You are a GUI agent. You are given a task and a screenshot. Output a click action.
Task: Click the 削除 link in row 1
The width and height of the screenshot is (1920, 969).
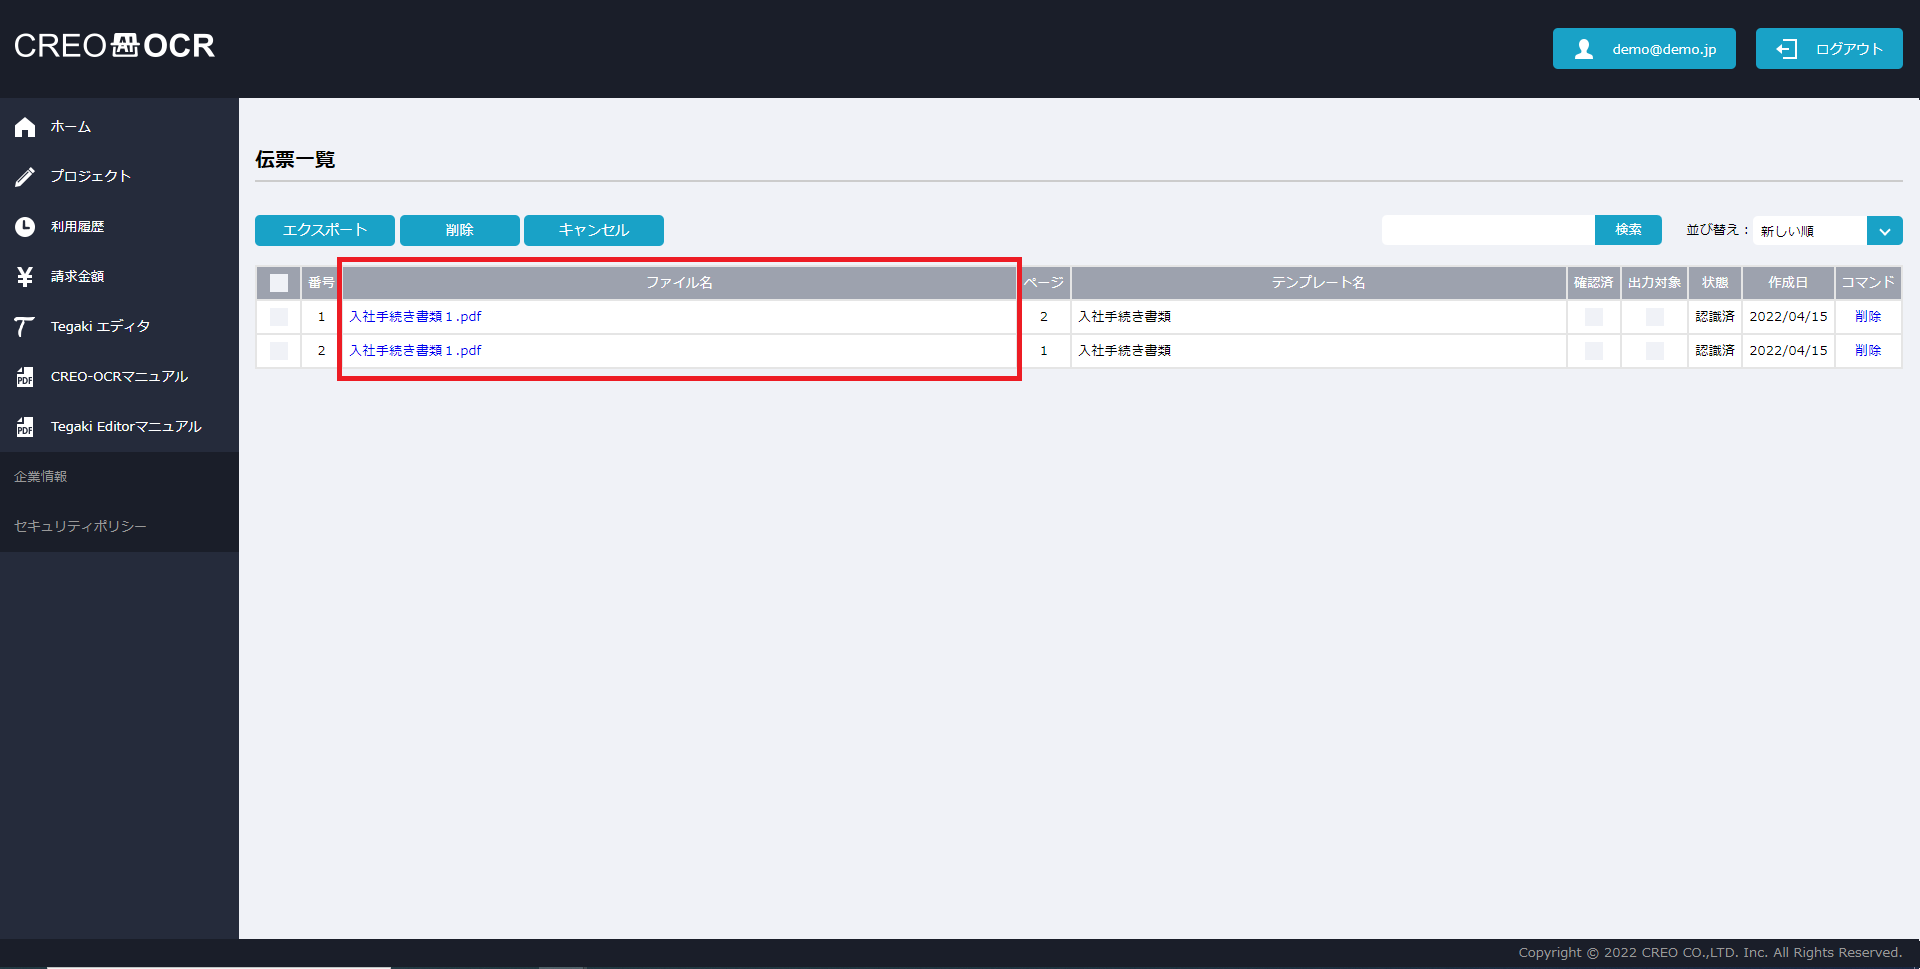1867,317
